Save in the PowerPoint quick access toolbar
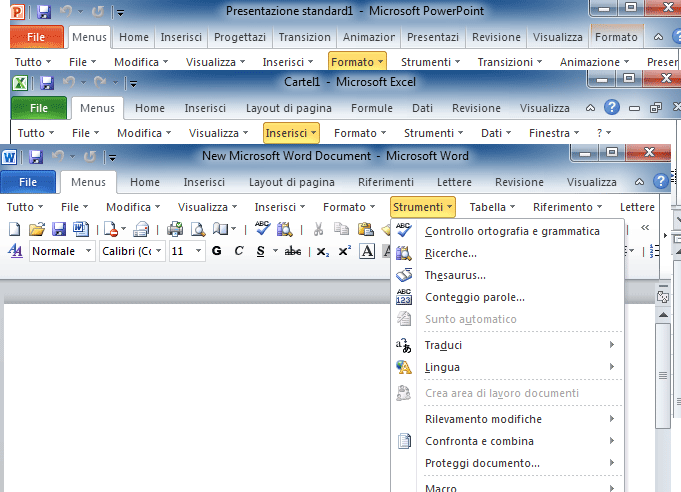Image resolution: width=681 pixels, height=492 pixels. click(x=43, y=12)
